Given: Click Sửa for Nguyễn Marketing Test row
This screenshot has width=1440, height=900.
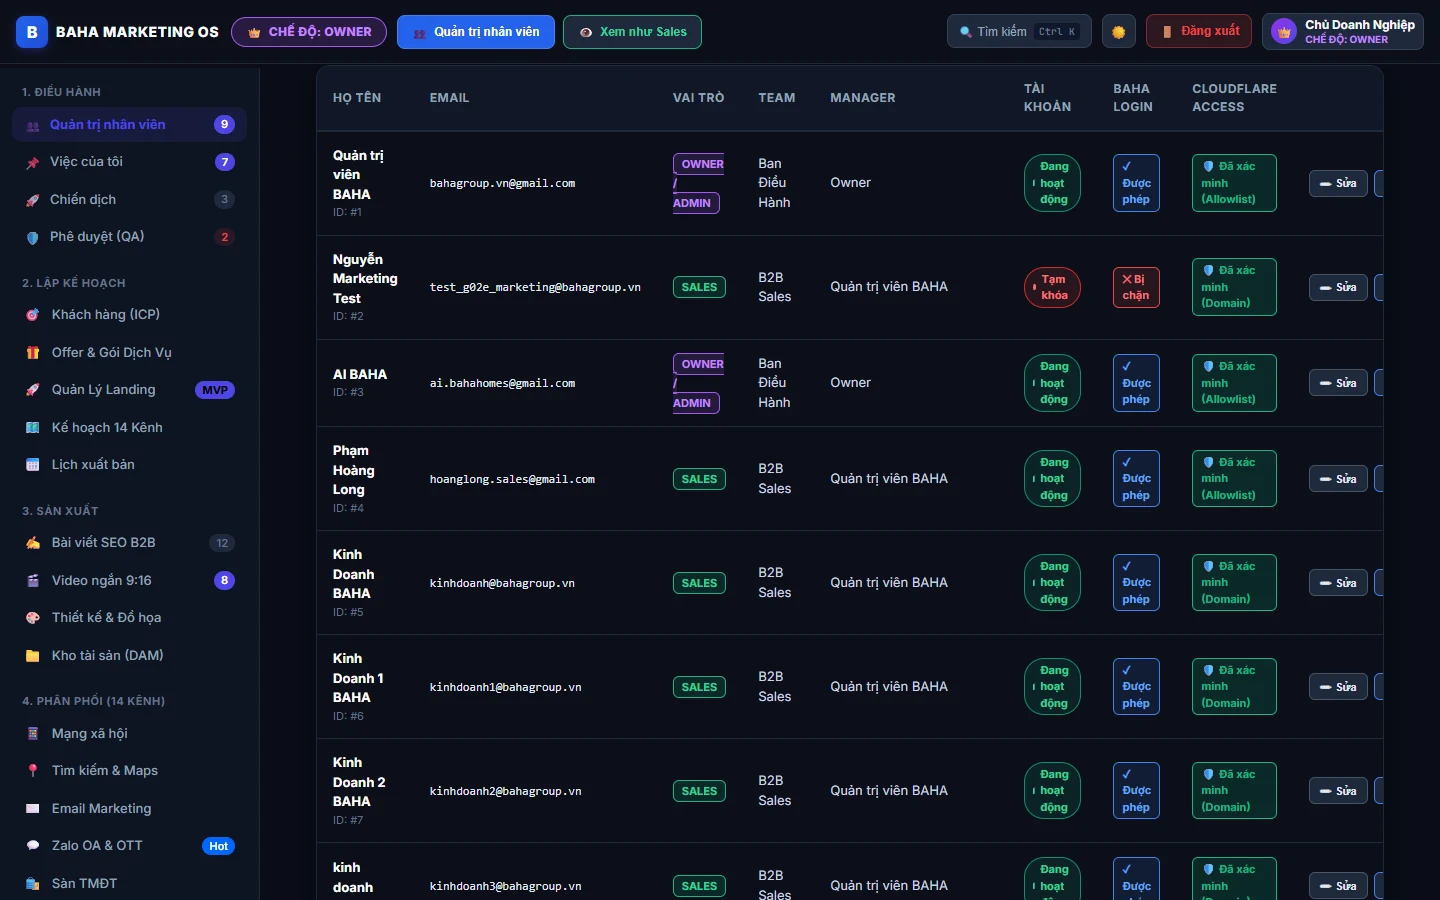Looking at the screenshot, I should pyautogui.click(x=1338, y=288).
